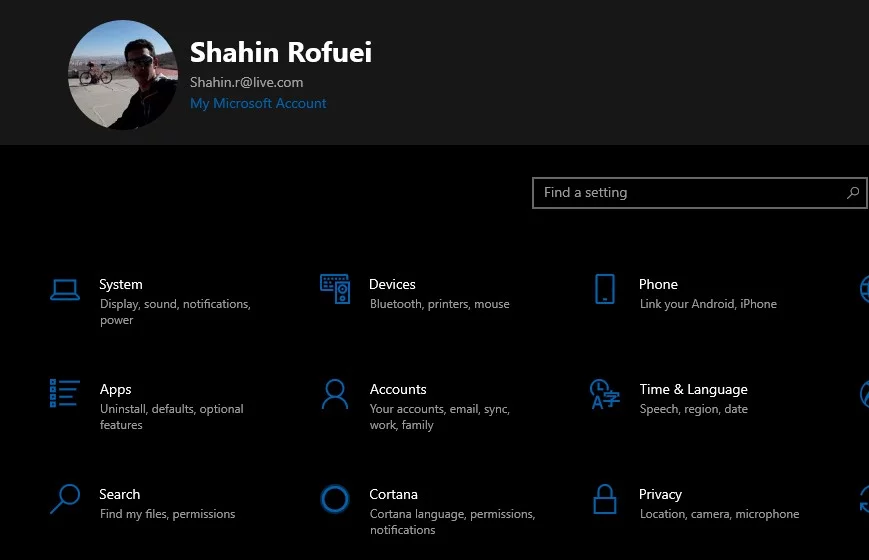Click "Cortana language, permissions, notifications" text
Image resolution: width=869 pixels, height=560 pixels.
[x=452, y=522]
